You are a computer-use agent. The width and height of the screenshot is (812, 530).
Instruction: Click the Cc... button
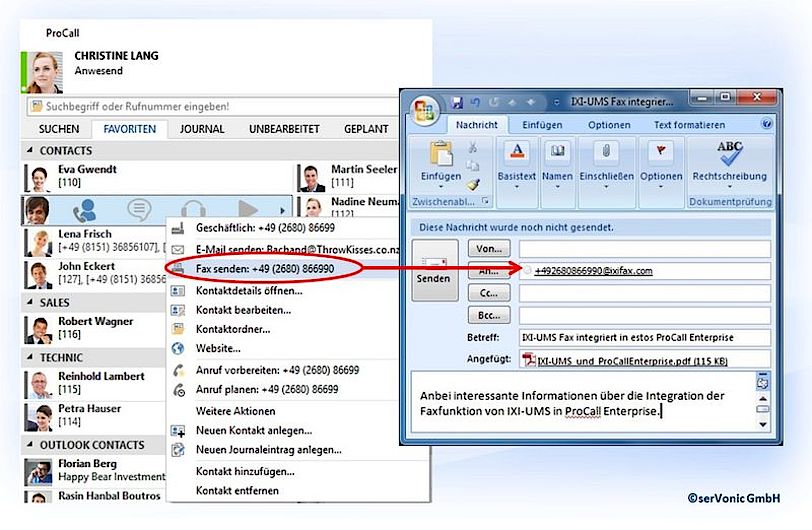coord(489,293)
